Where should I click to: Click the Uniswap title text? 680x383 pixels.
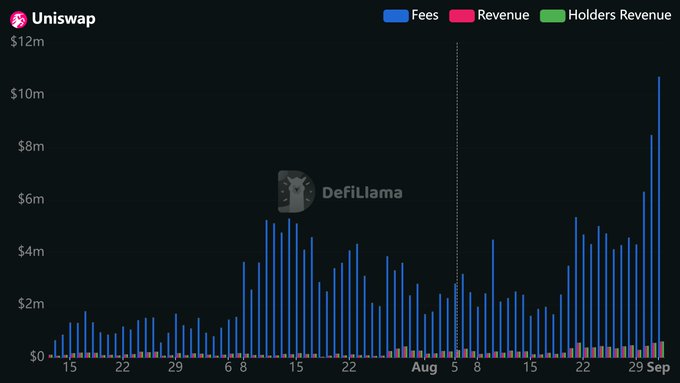click(64, 19)
